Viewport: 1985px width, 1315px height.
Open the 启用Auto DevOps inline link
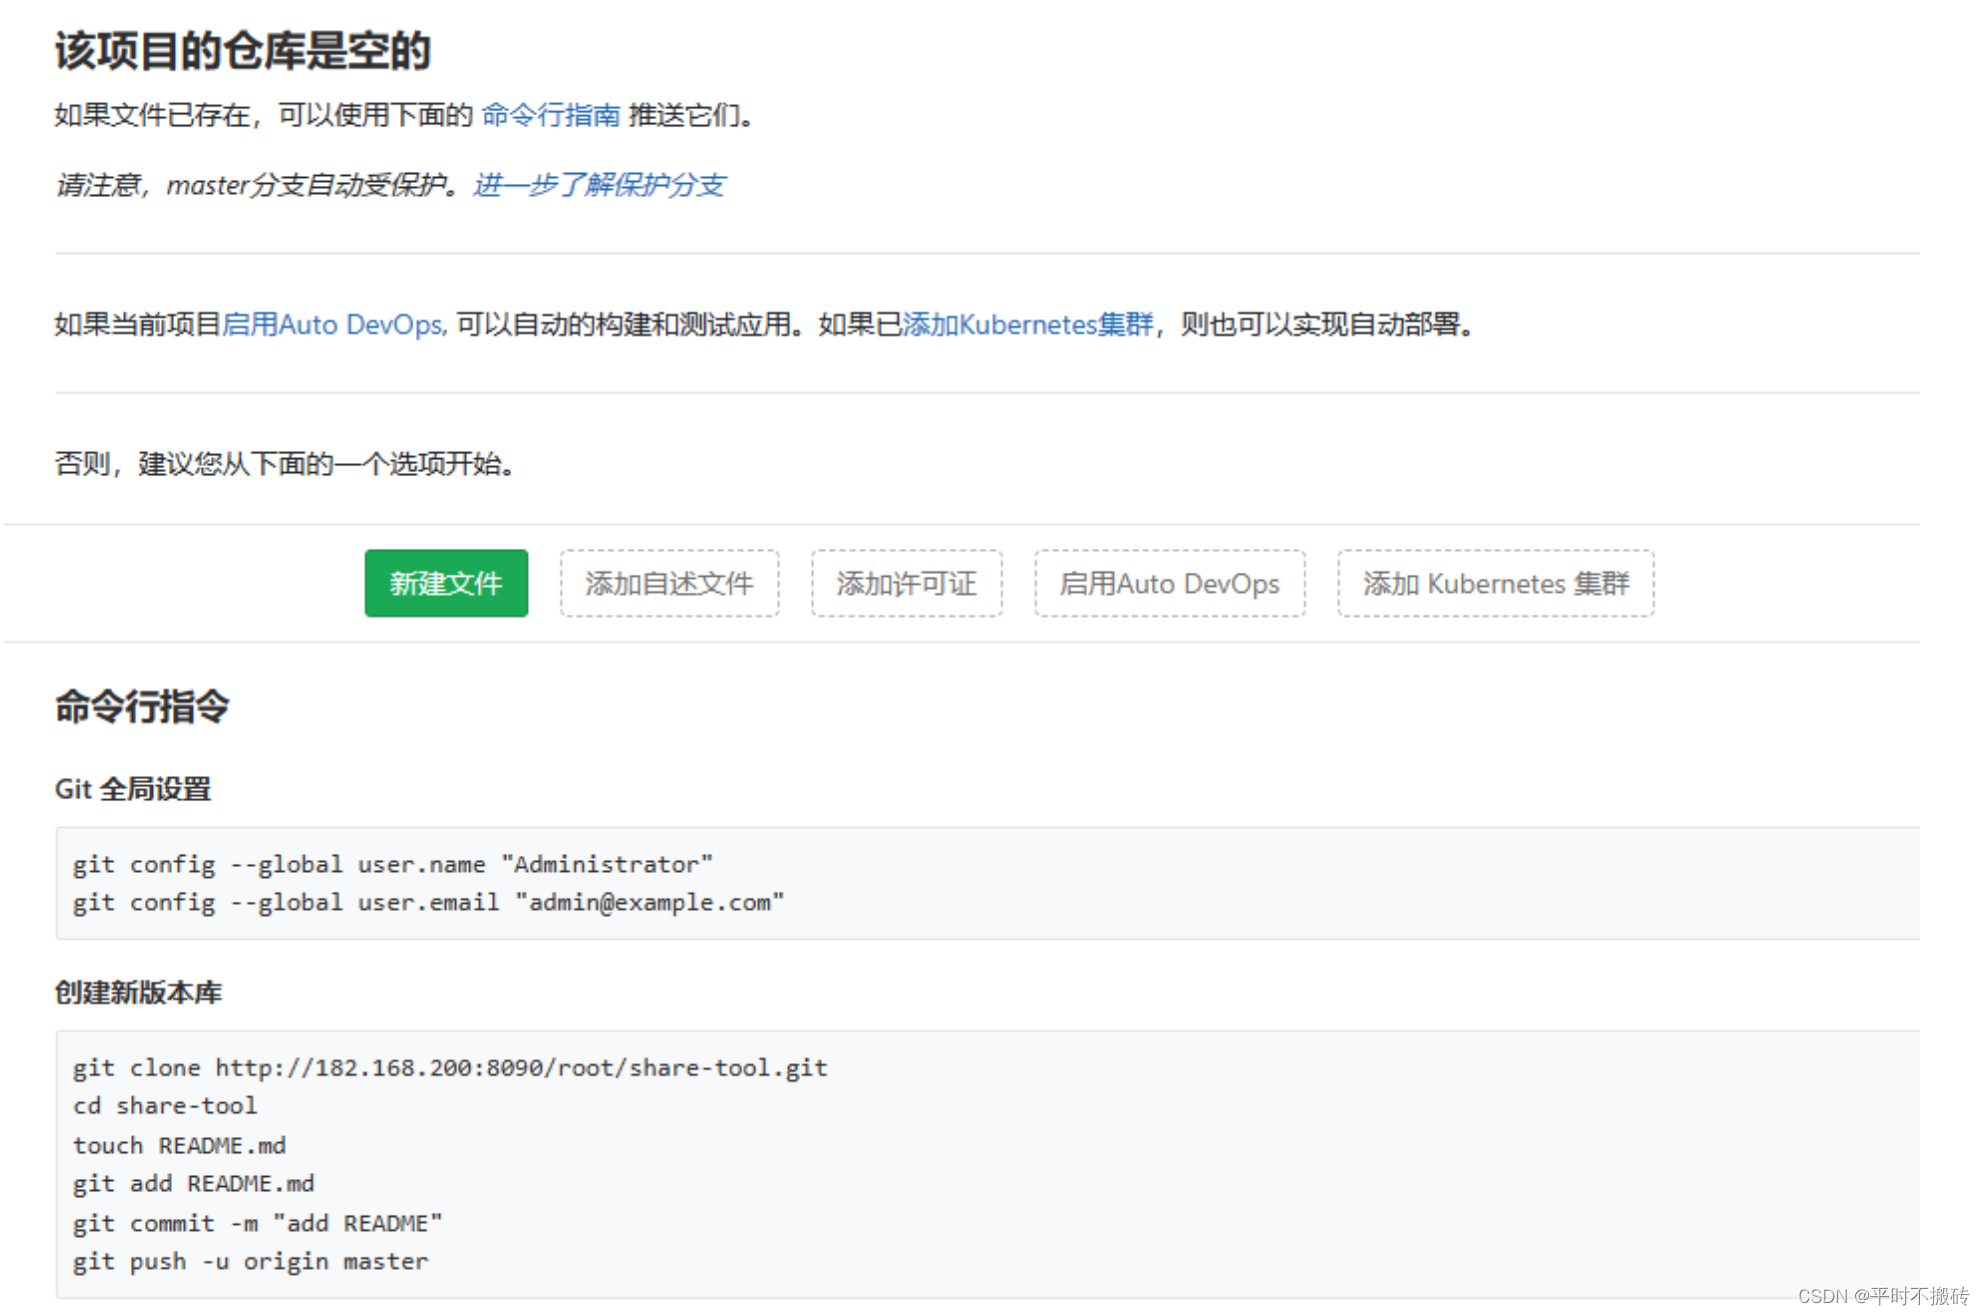333,325
